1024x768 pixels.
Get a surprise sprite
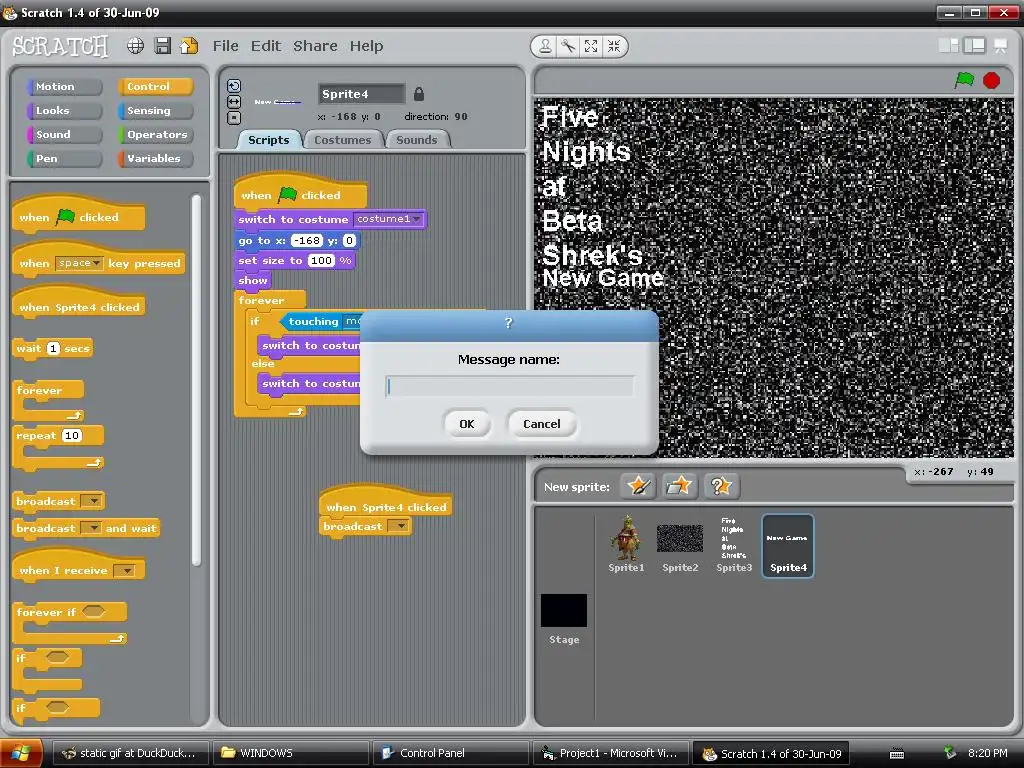coord(720,486)
